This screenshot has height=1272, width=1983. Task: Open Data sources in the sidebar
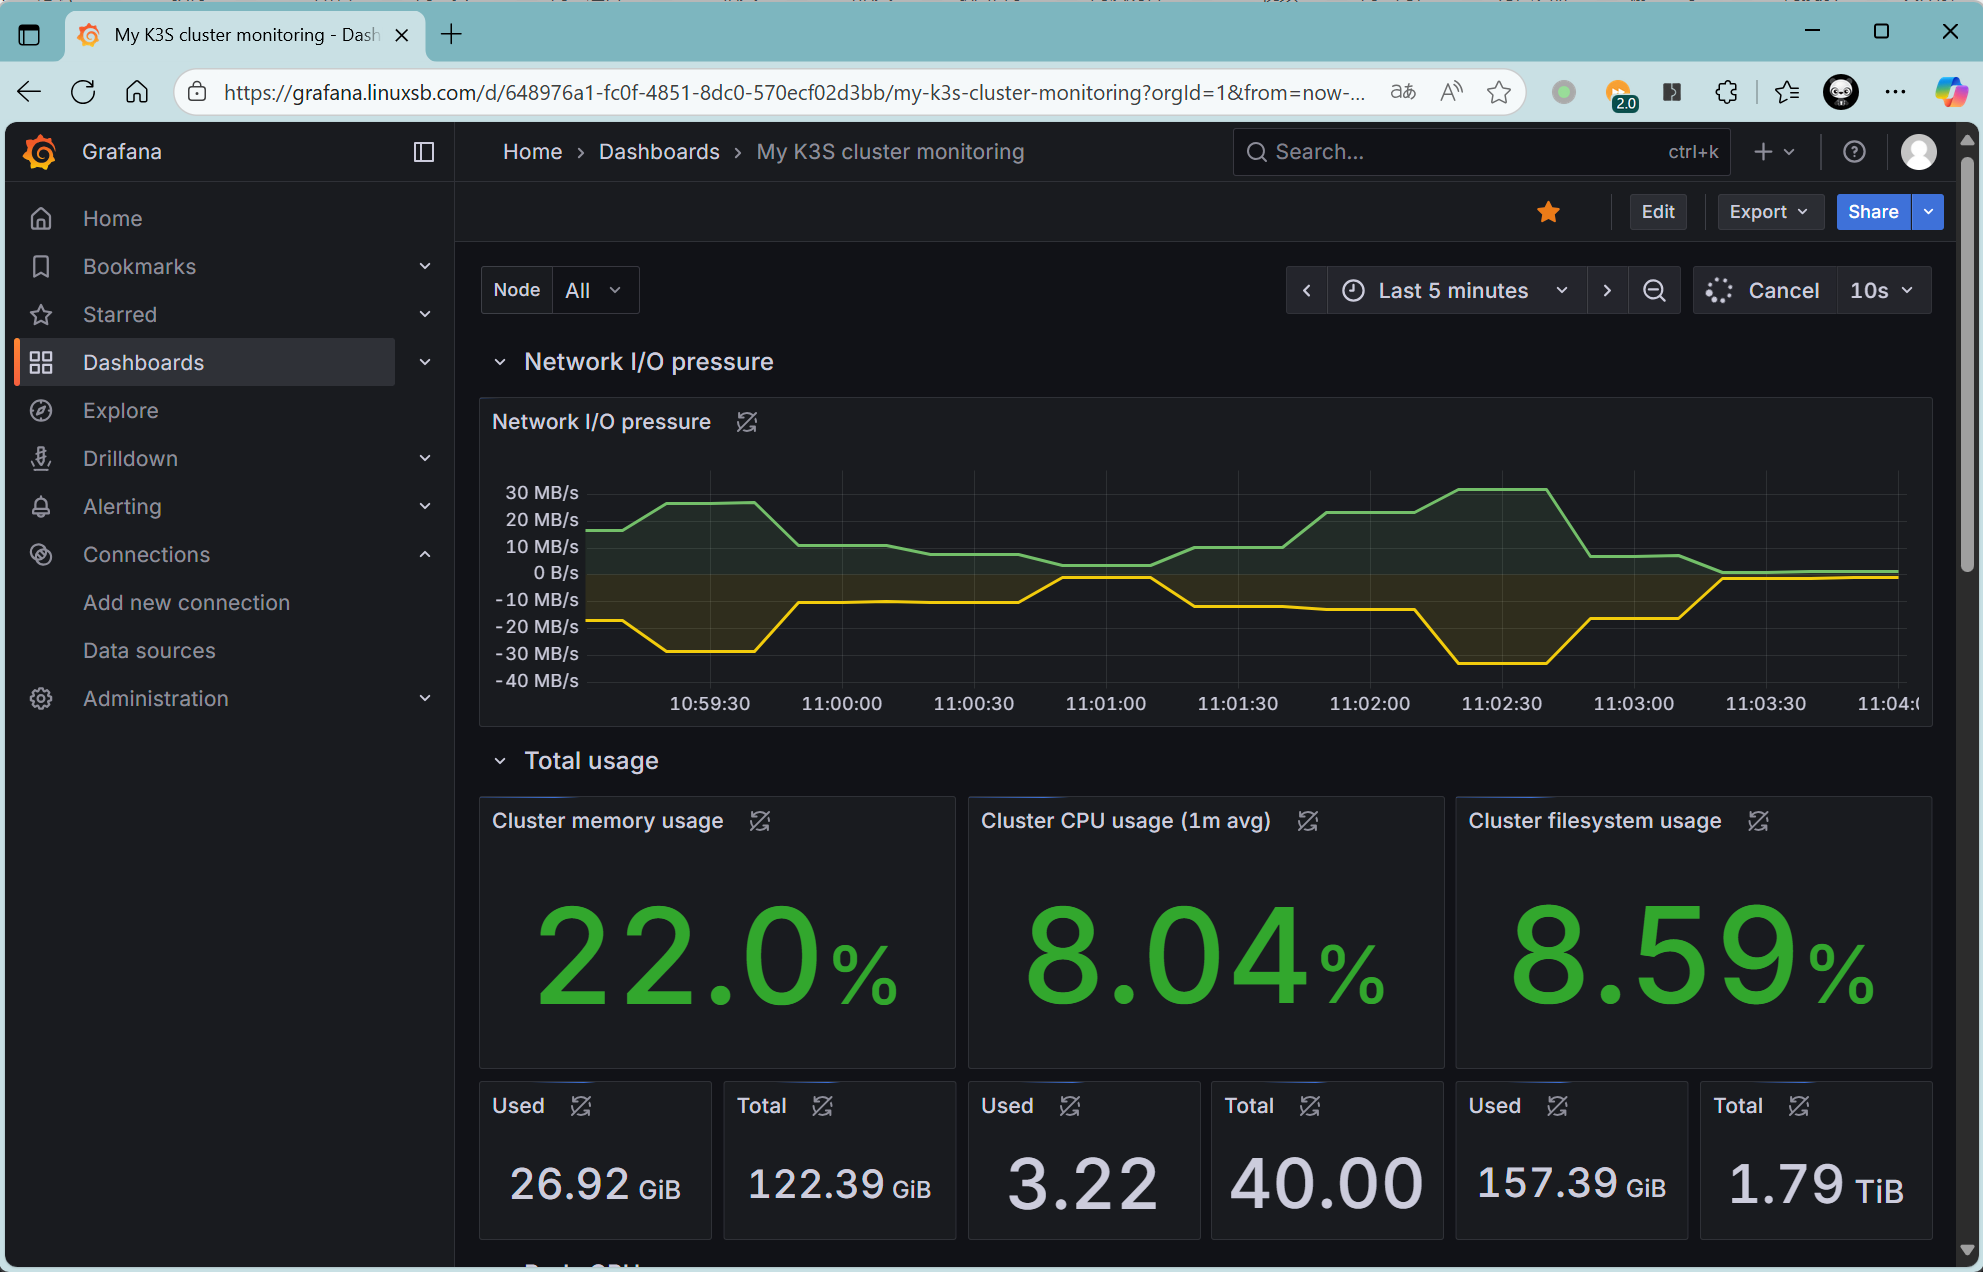(149, 651)
